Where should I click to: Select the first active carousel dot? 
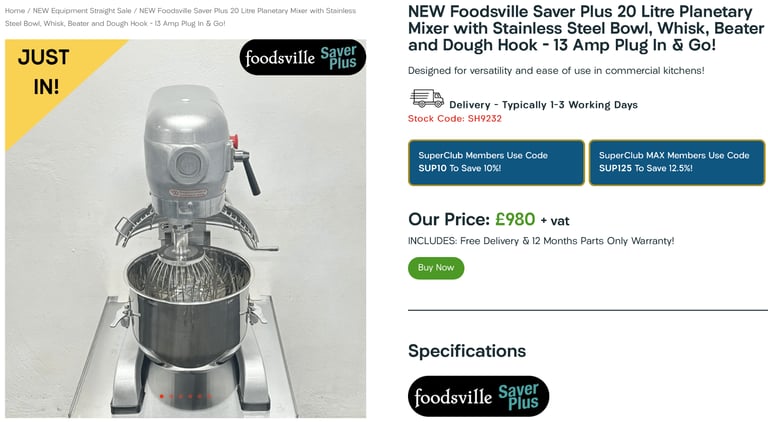point(162,396)
